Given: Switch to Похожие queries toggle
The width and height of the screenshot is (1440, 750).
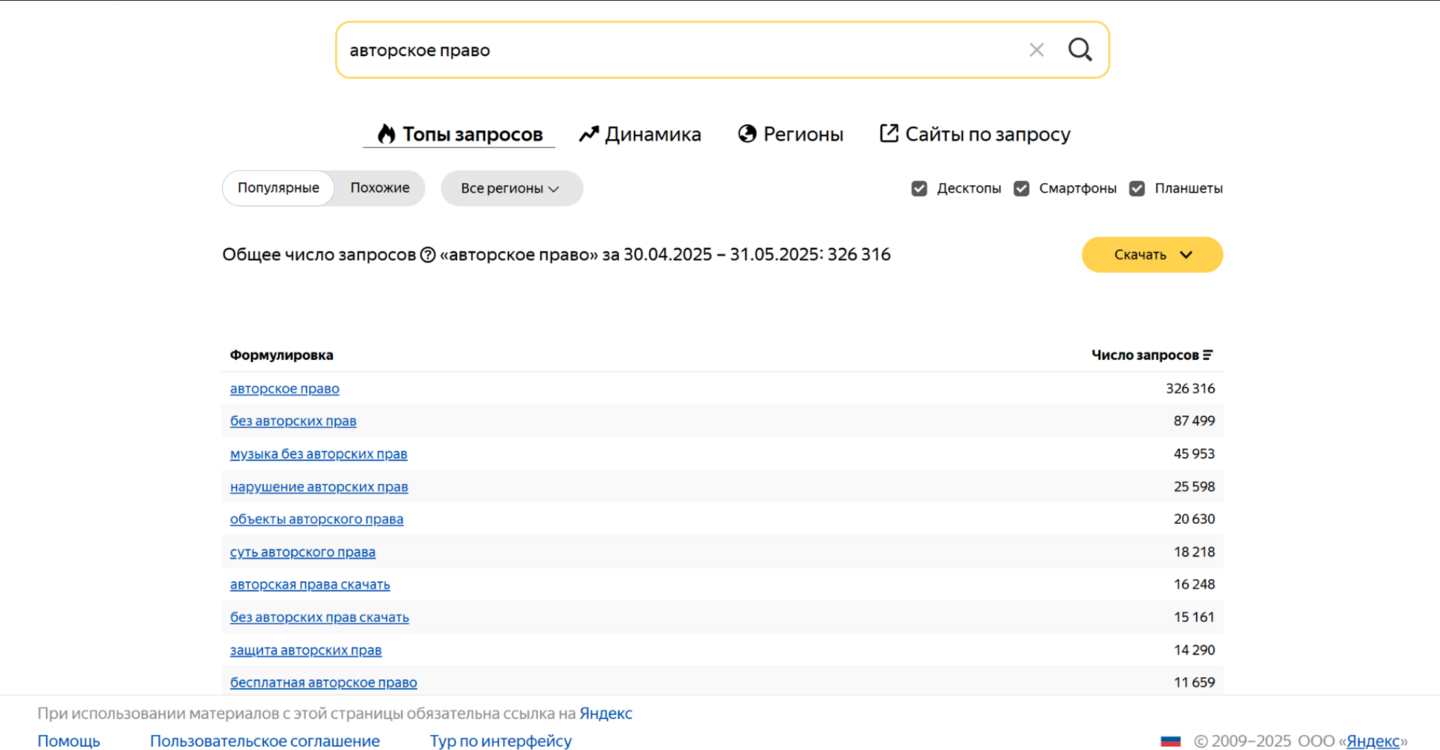Looking at the screenshot, I should point(380,188).
